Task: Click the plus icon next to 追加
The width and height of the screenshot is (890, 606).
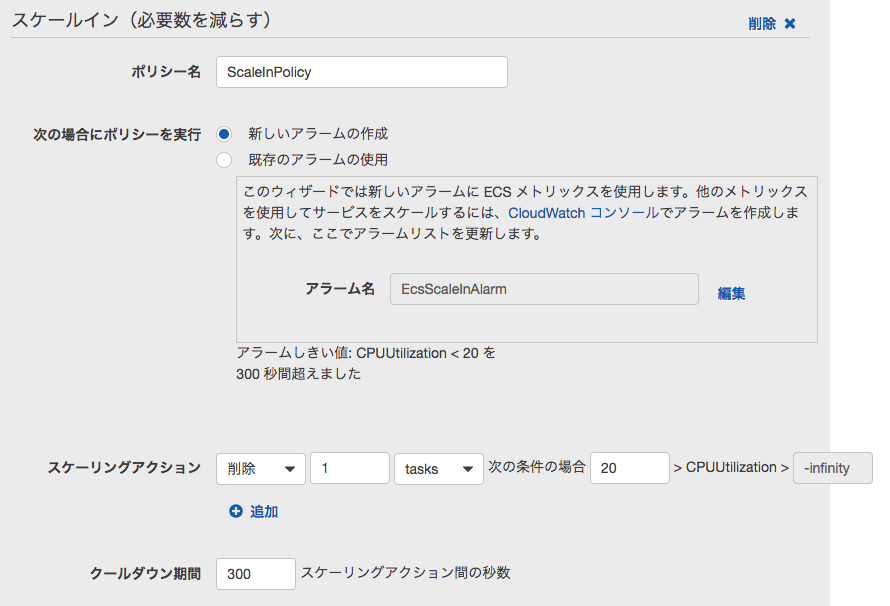Action: click(x=236, y=511)
